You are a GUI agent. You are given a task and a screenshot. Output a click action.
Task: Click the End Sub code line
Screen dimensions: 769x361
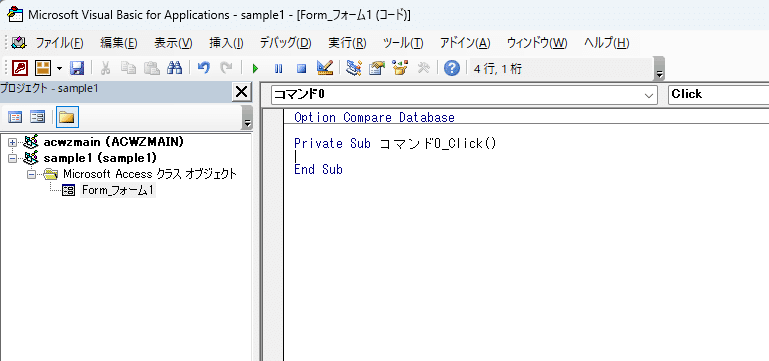pos(318,170)
